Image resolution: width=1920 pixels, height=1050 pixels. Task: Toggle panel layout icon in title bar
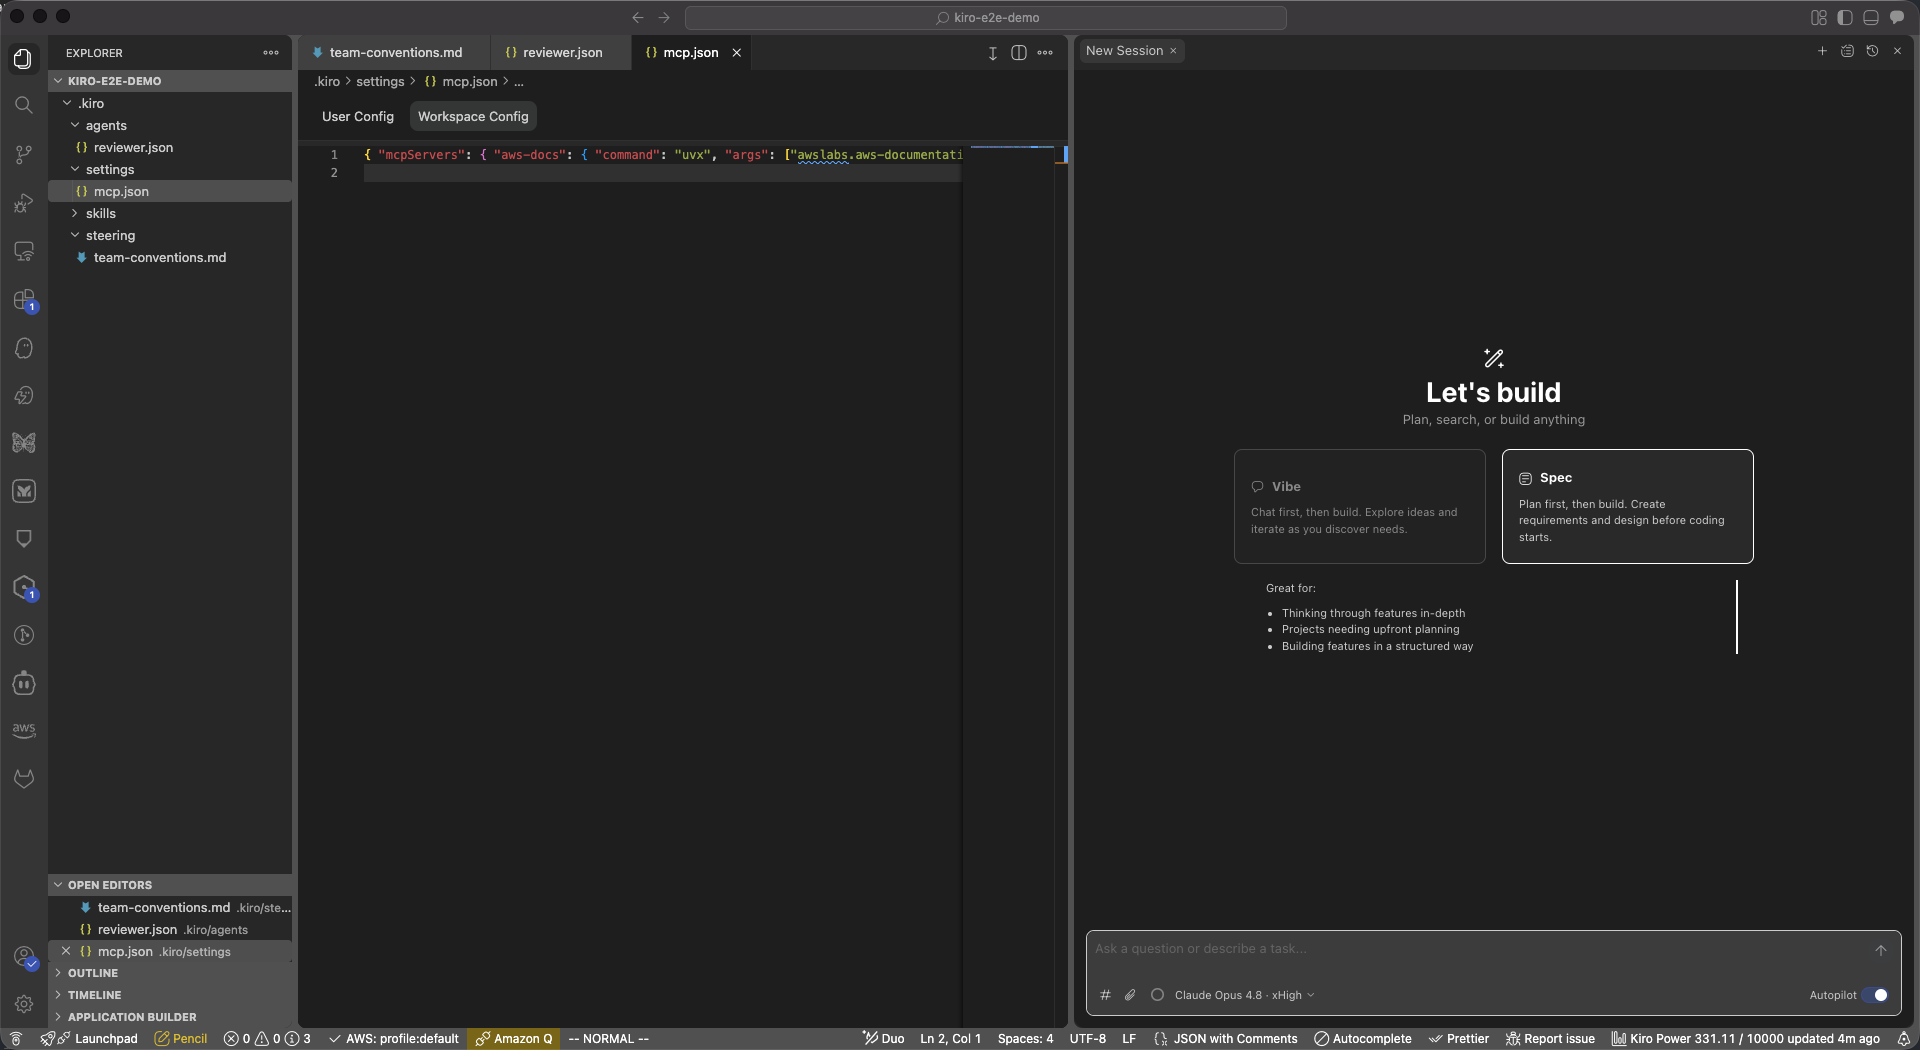tap(1870, 18)
